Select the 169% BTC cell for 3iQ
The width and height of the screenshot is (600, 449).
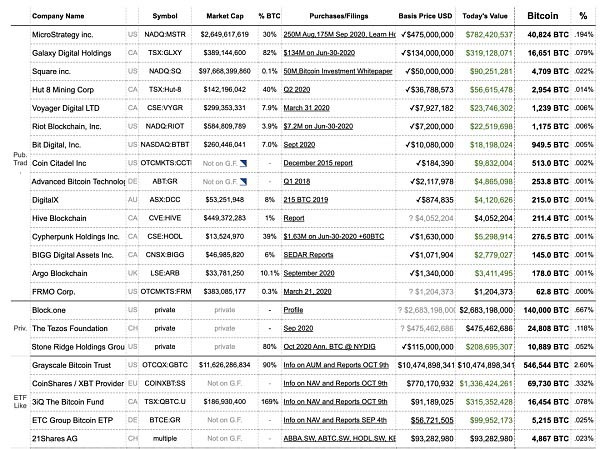[x=269, y=402]
